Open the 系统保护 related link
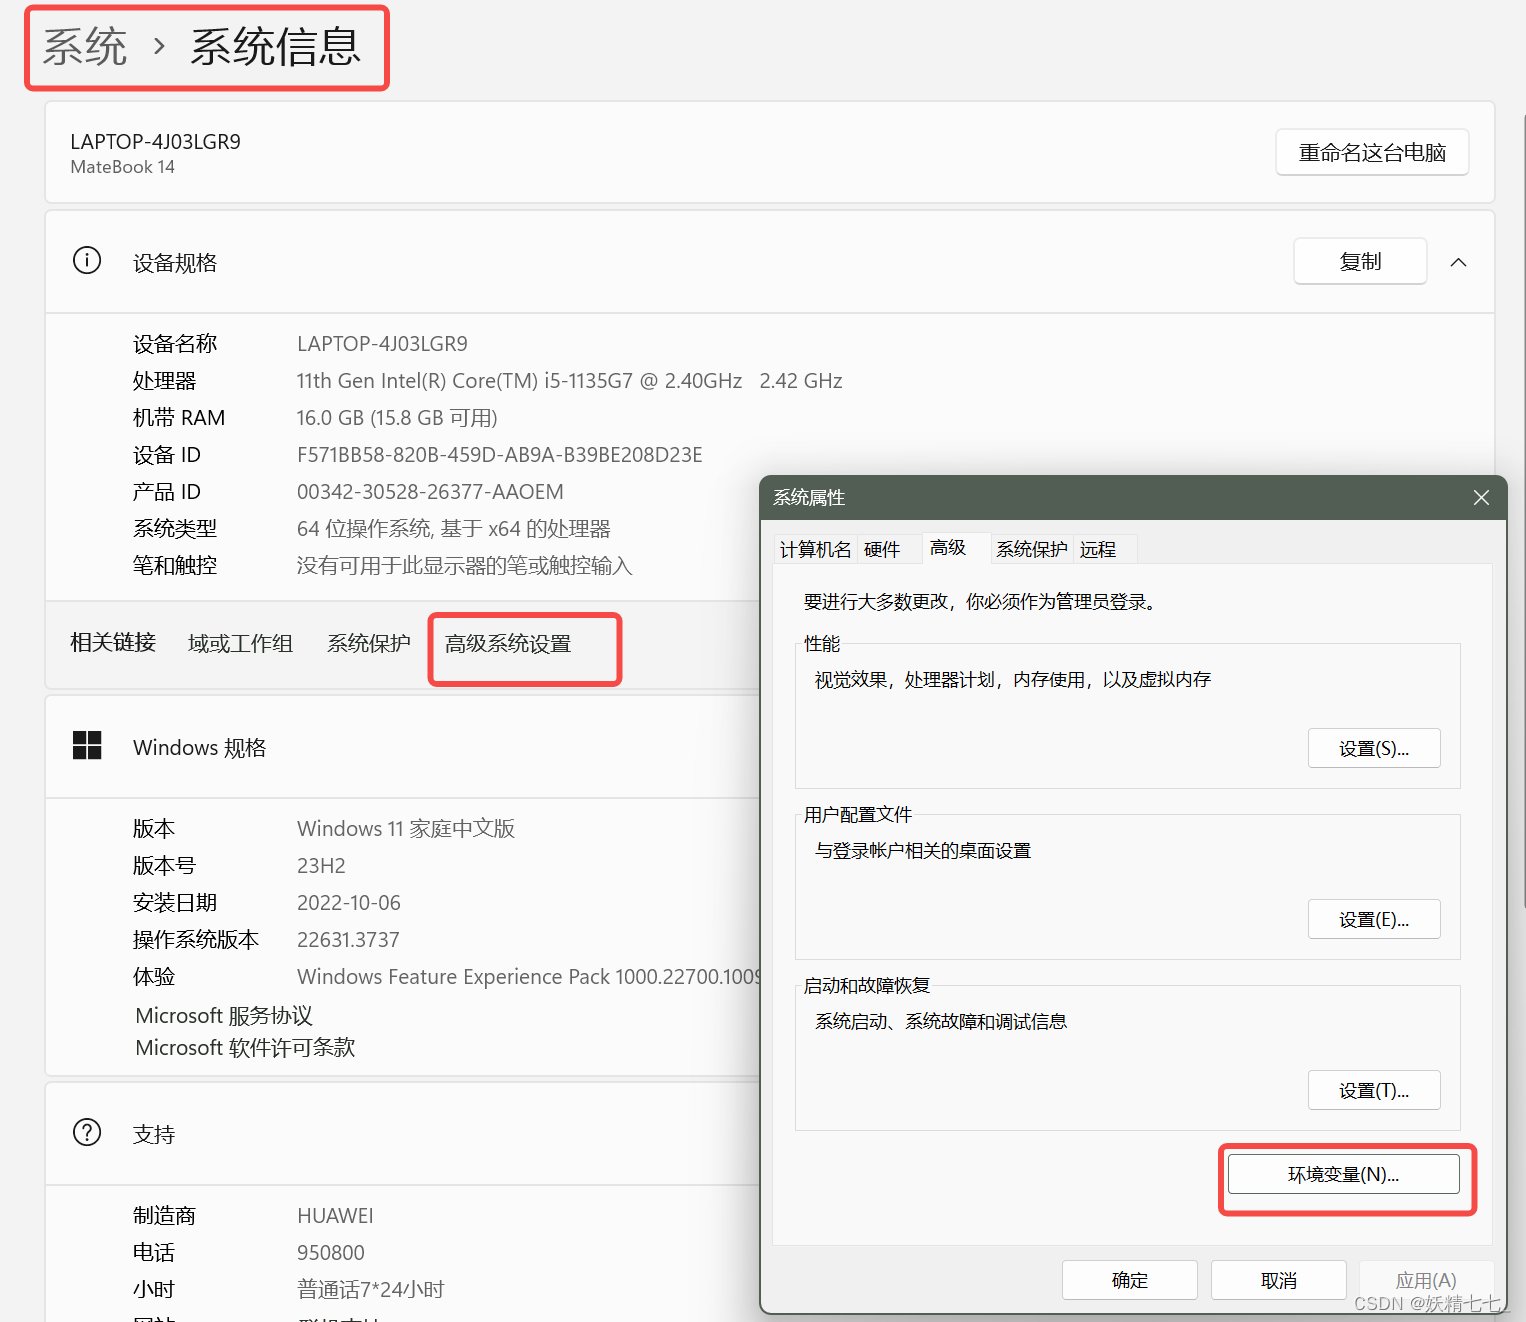The height and width of the screenshot is (1322, 1526). click(369, 643)
